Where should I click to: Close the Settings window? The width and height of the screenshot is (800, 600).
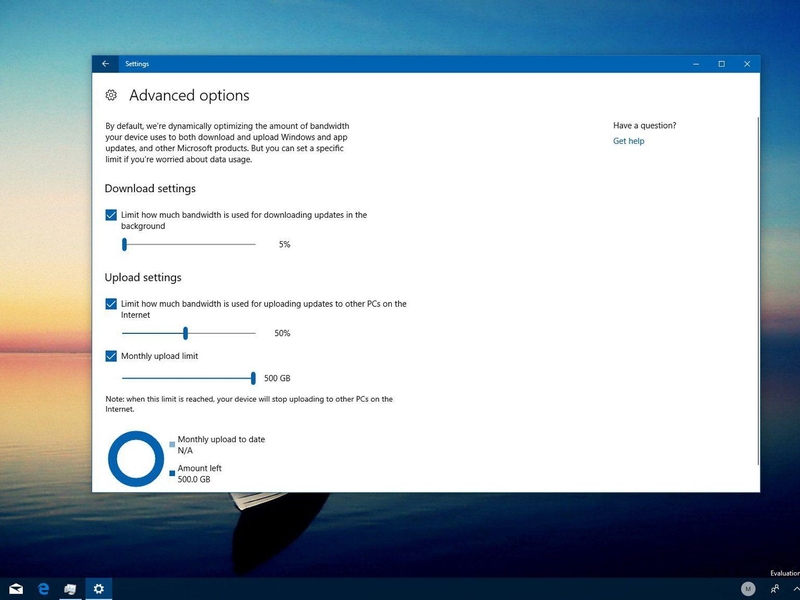(747, 64)
